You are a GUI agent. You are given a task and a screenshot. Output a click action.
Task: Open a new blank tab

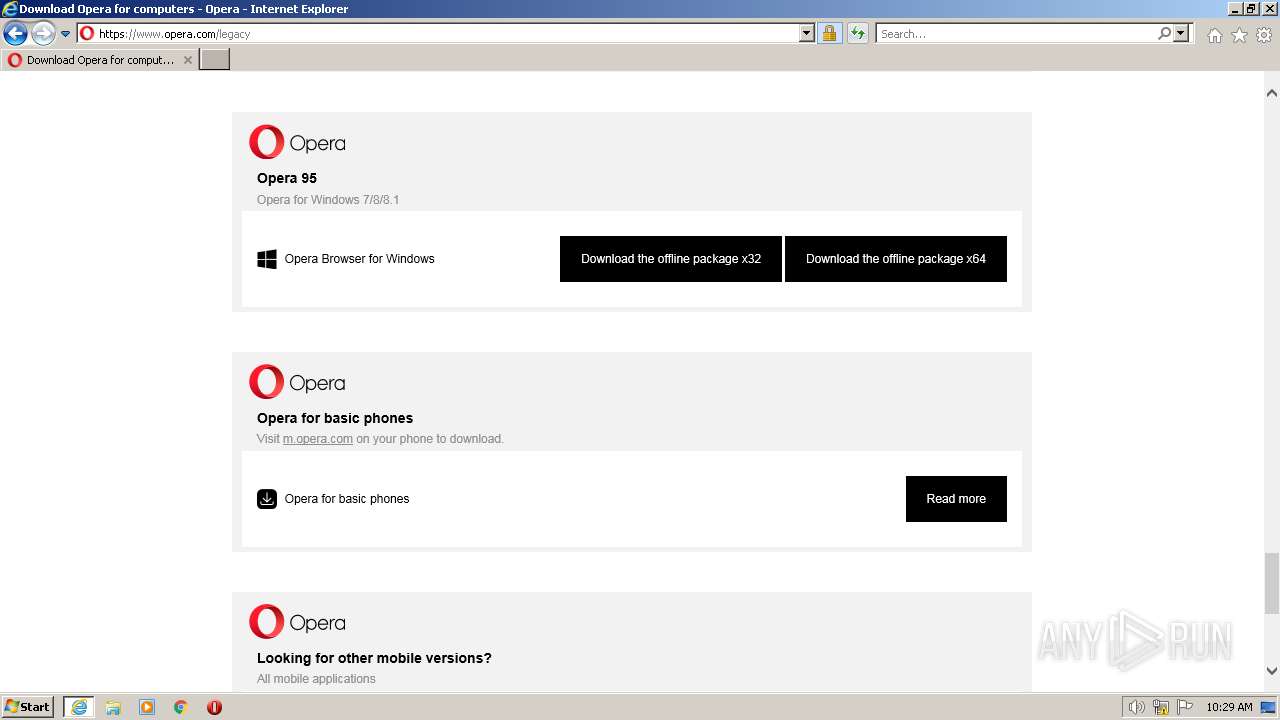pyautogui.click(x=215, y=60)
